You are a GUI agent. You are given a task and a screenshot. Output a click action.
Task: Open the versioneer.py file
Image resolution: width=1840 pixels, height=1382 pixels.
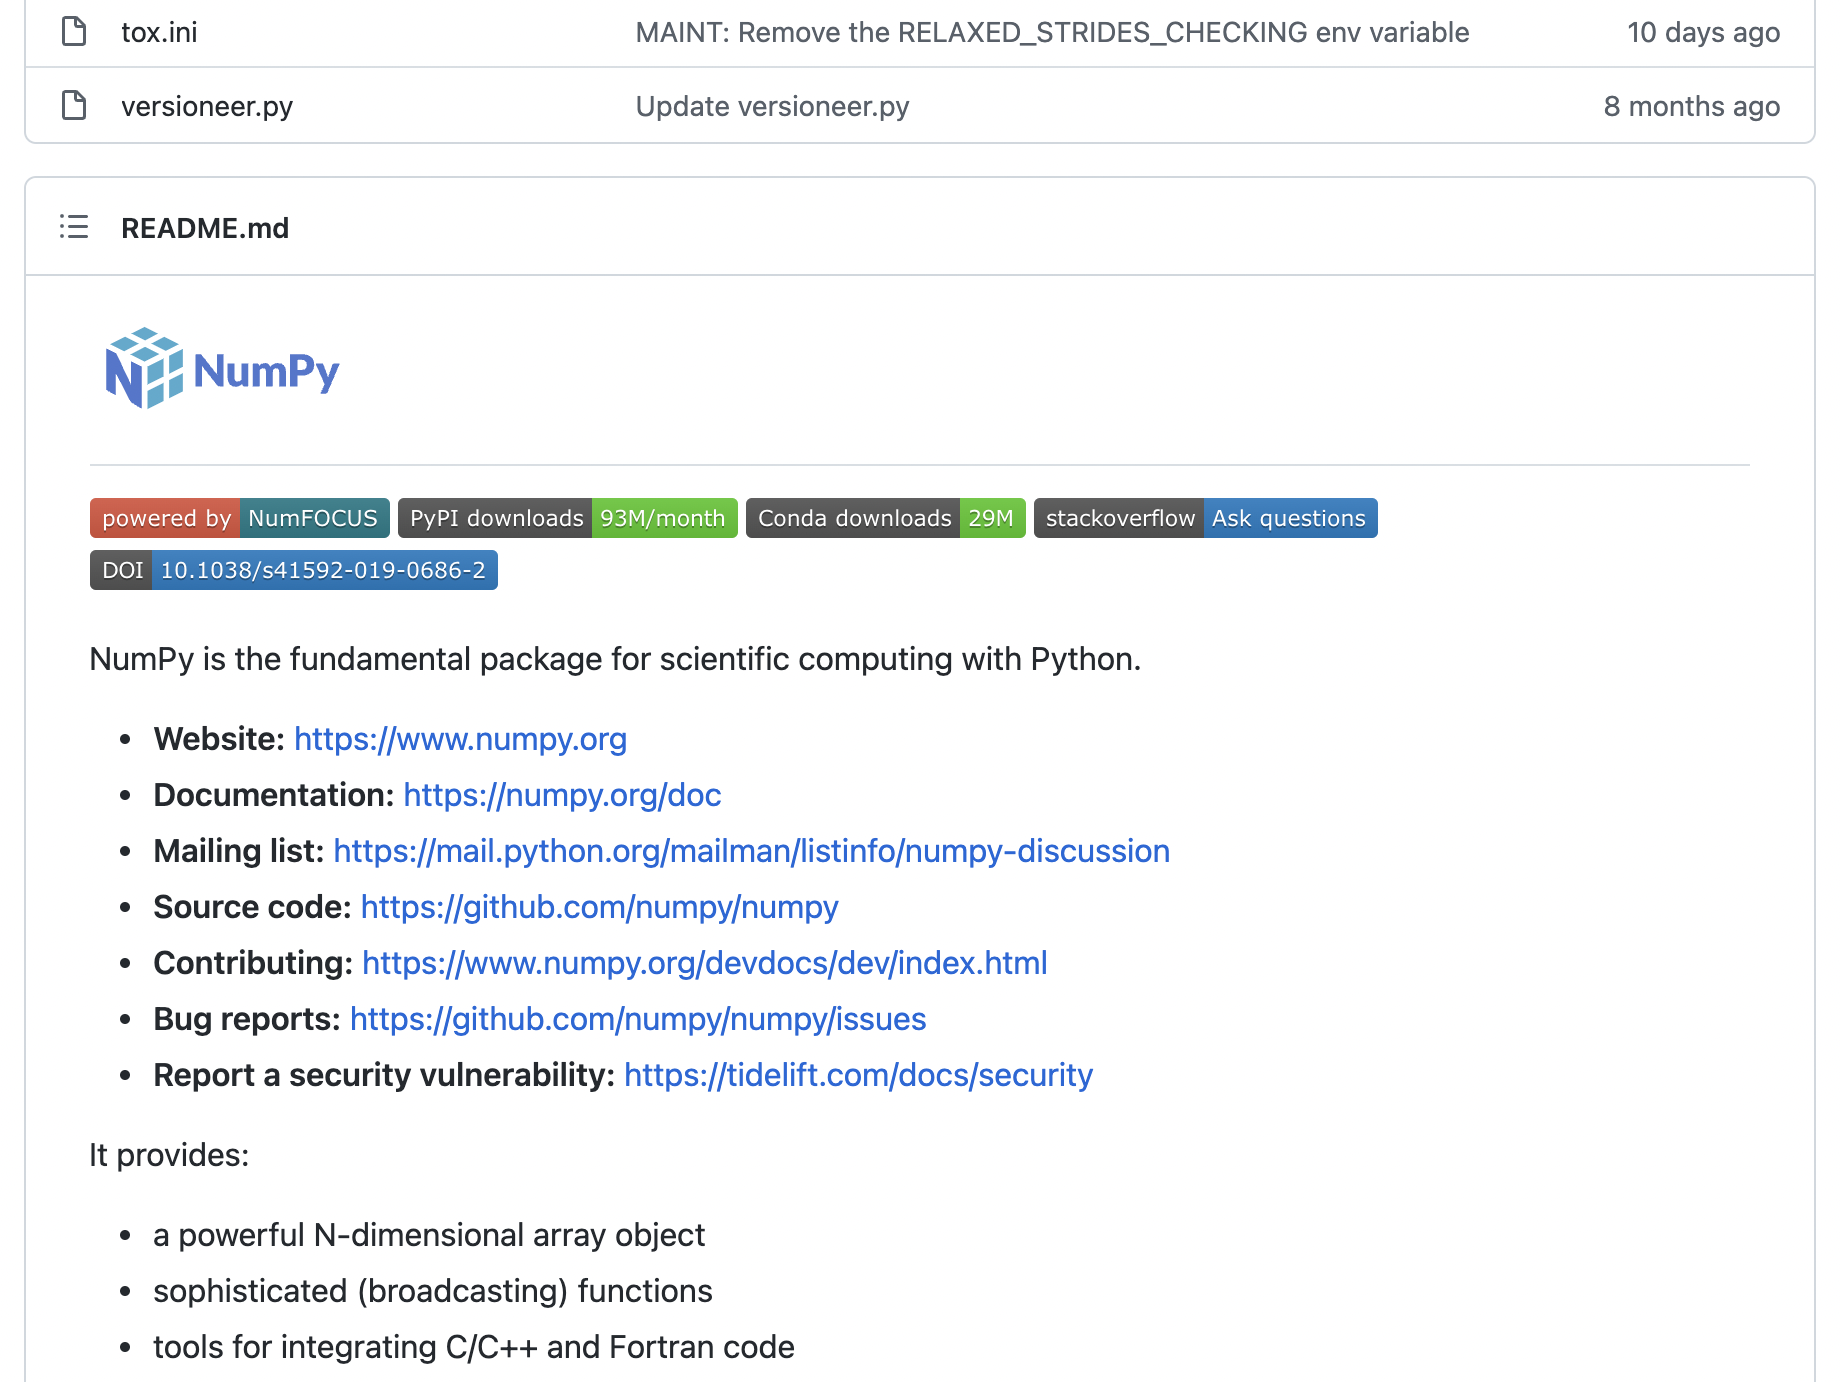pyautogui.click(x=207, y=106)
